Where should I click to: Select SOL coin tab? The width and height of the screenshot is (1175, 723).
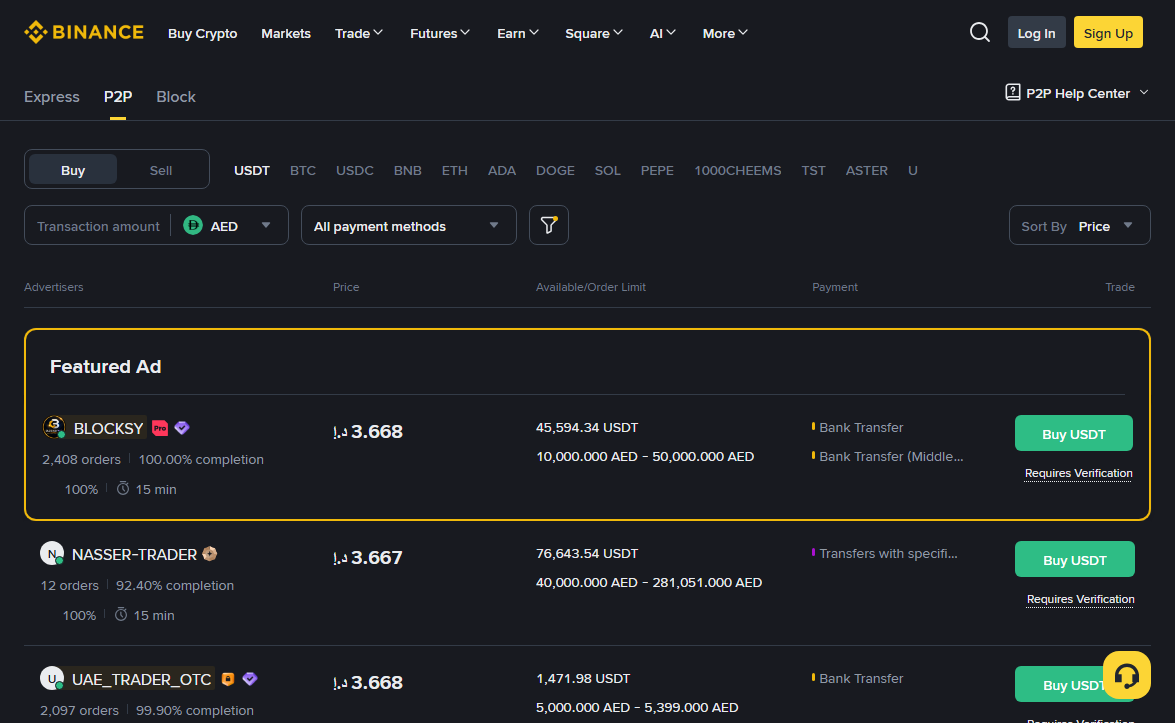pos(608,170)
